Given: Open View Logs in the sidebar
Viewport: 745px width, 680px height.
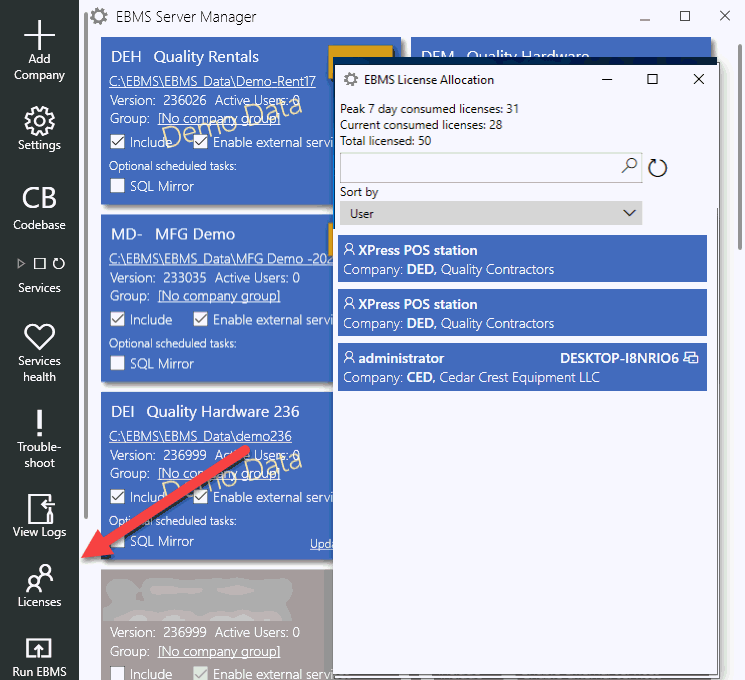Looking at the screenshot, I should pos(39,516).
